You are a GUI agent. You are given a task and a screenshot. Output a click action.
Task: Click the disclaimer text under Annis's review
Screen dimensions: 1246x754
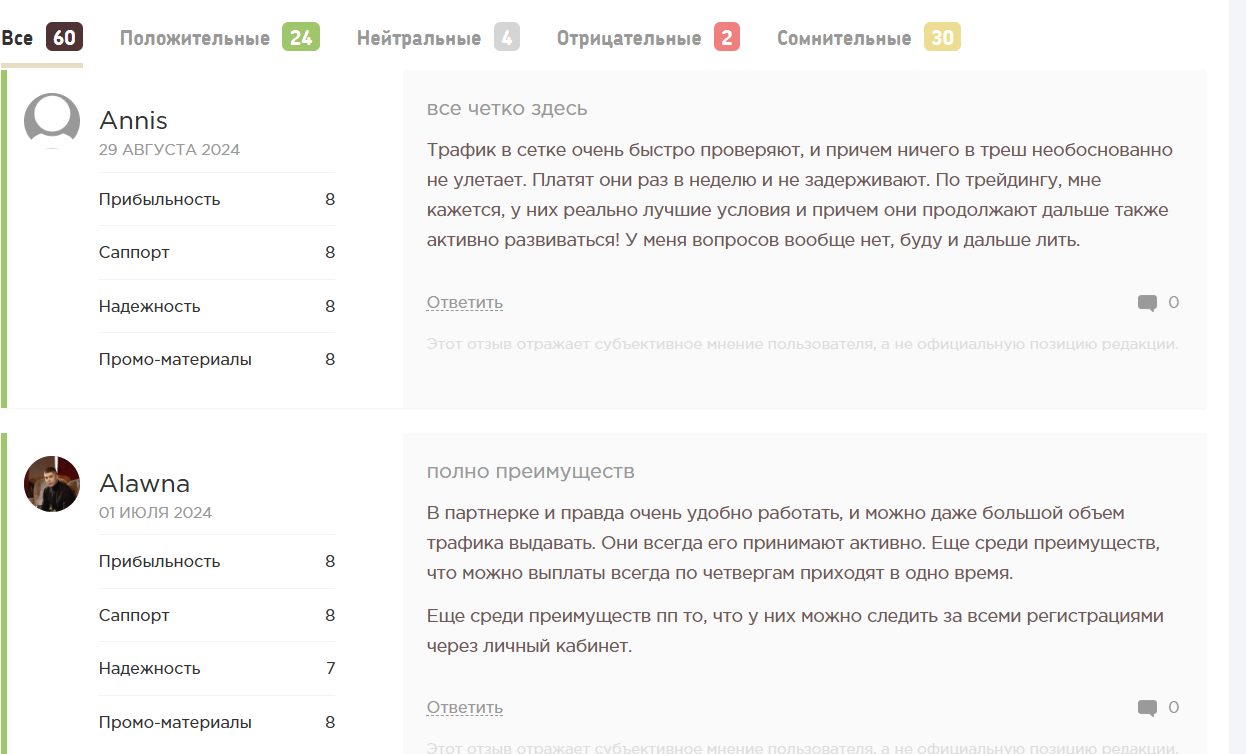pyautogui.click(x=803, y=345)
